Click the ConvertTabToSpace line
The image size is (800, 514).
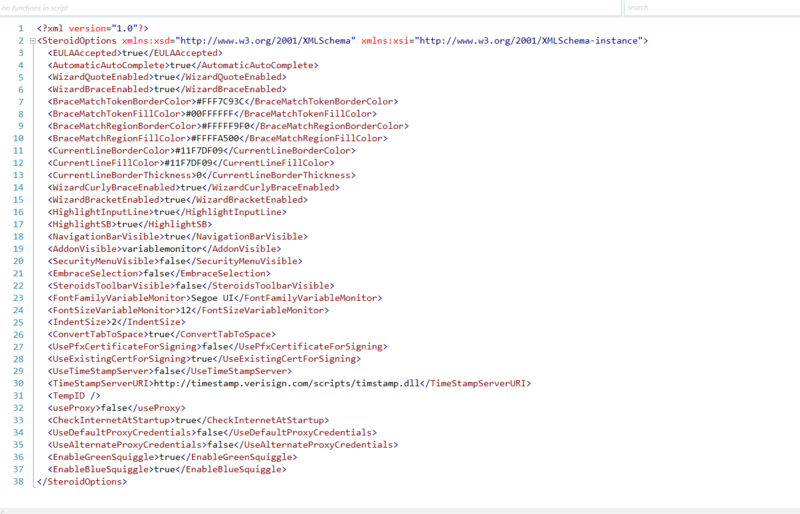(162, 334)
